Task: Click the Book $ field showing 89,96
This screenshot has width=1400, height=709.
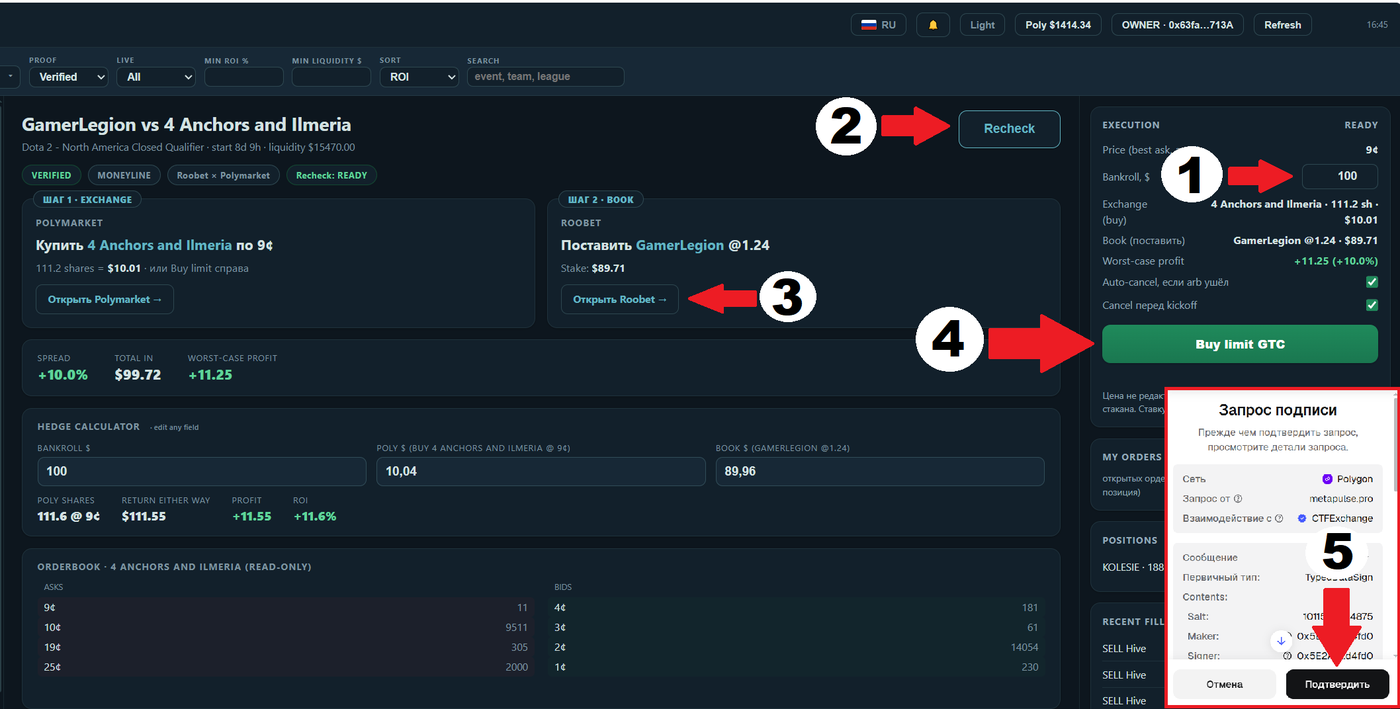Action: [880, 471]
